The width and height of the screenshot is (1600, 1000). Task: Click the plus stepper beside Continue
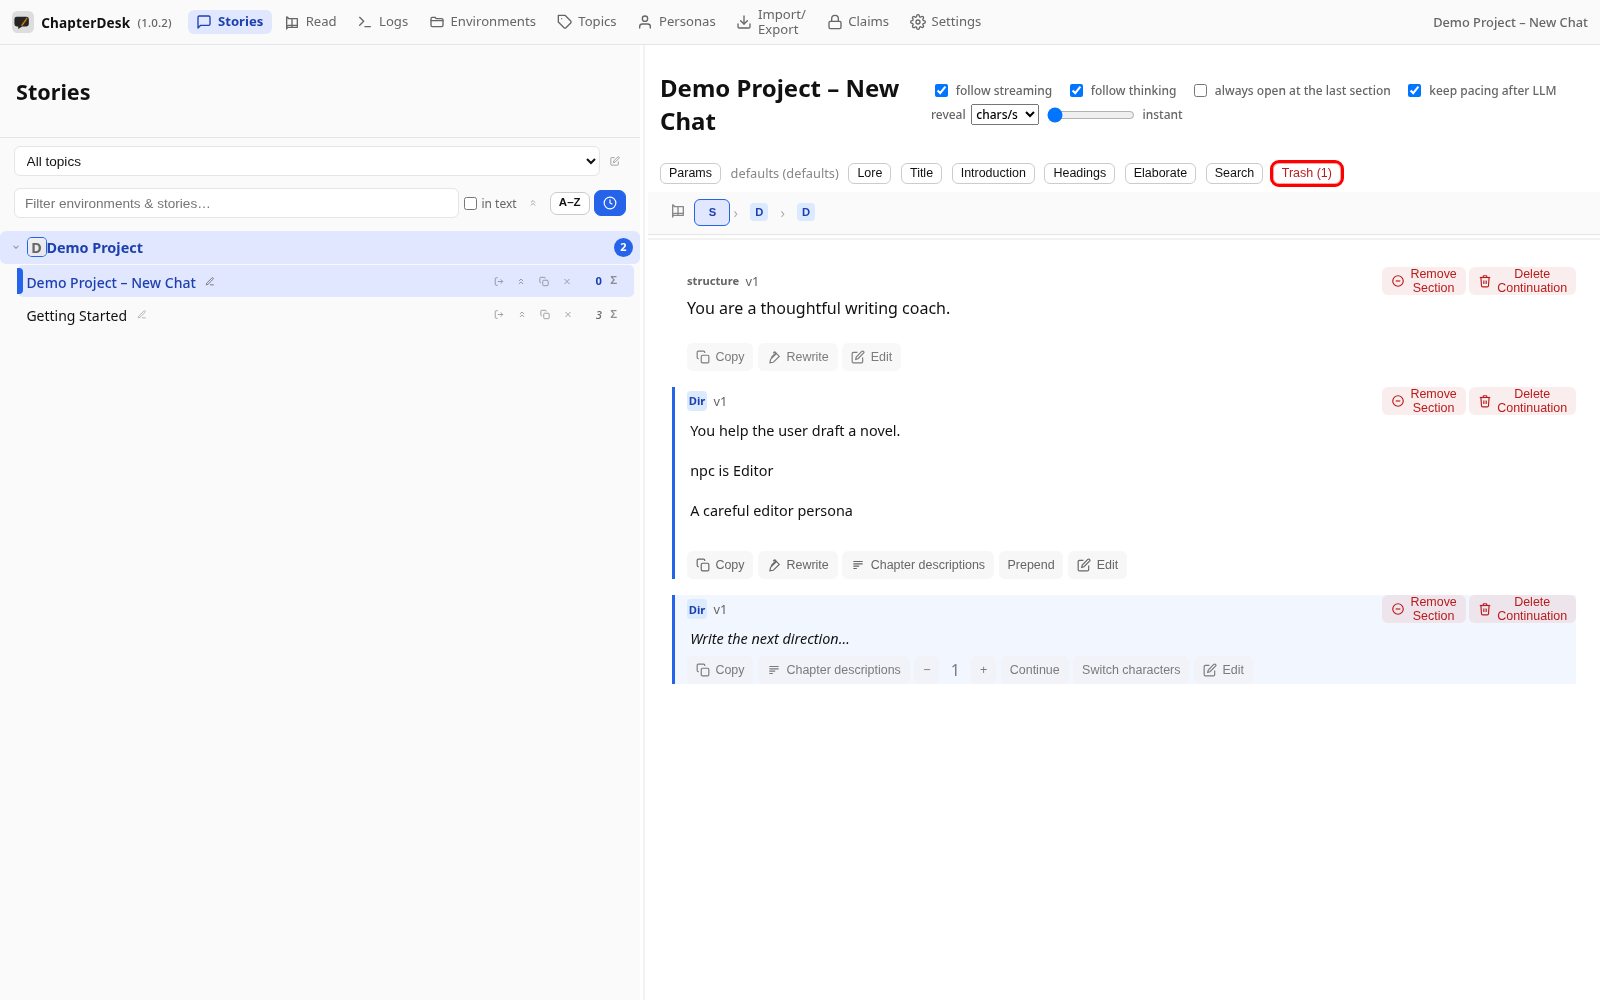(984, 670)
